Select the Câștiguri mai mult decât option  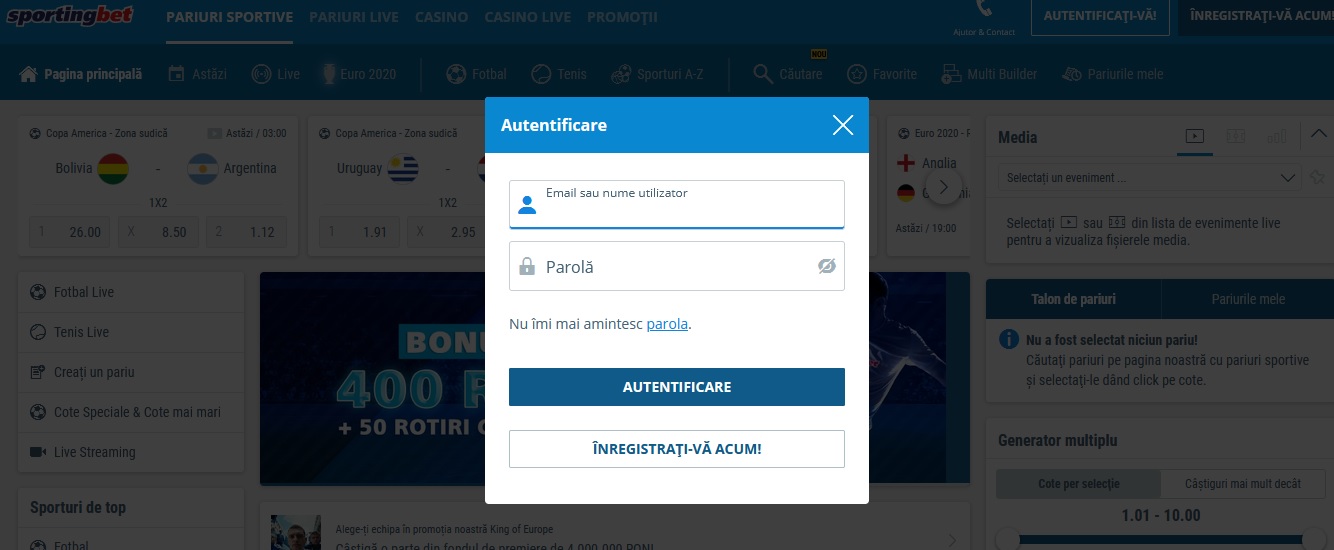click(x=1243, y=484)
